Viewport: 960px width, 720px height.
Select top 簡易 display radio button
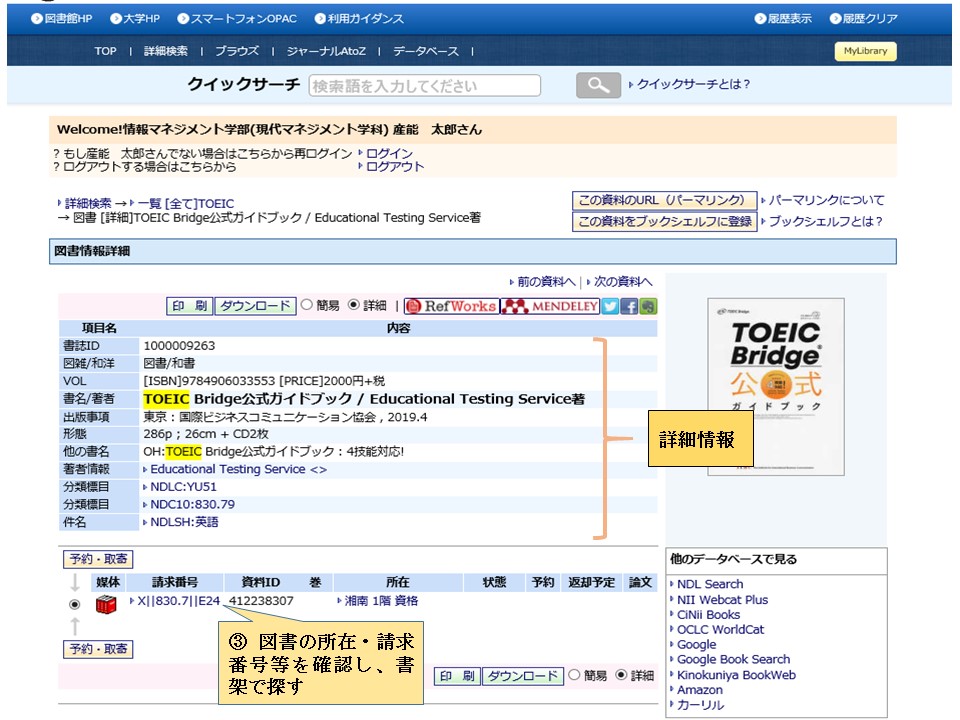click(x=307, y=304)
